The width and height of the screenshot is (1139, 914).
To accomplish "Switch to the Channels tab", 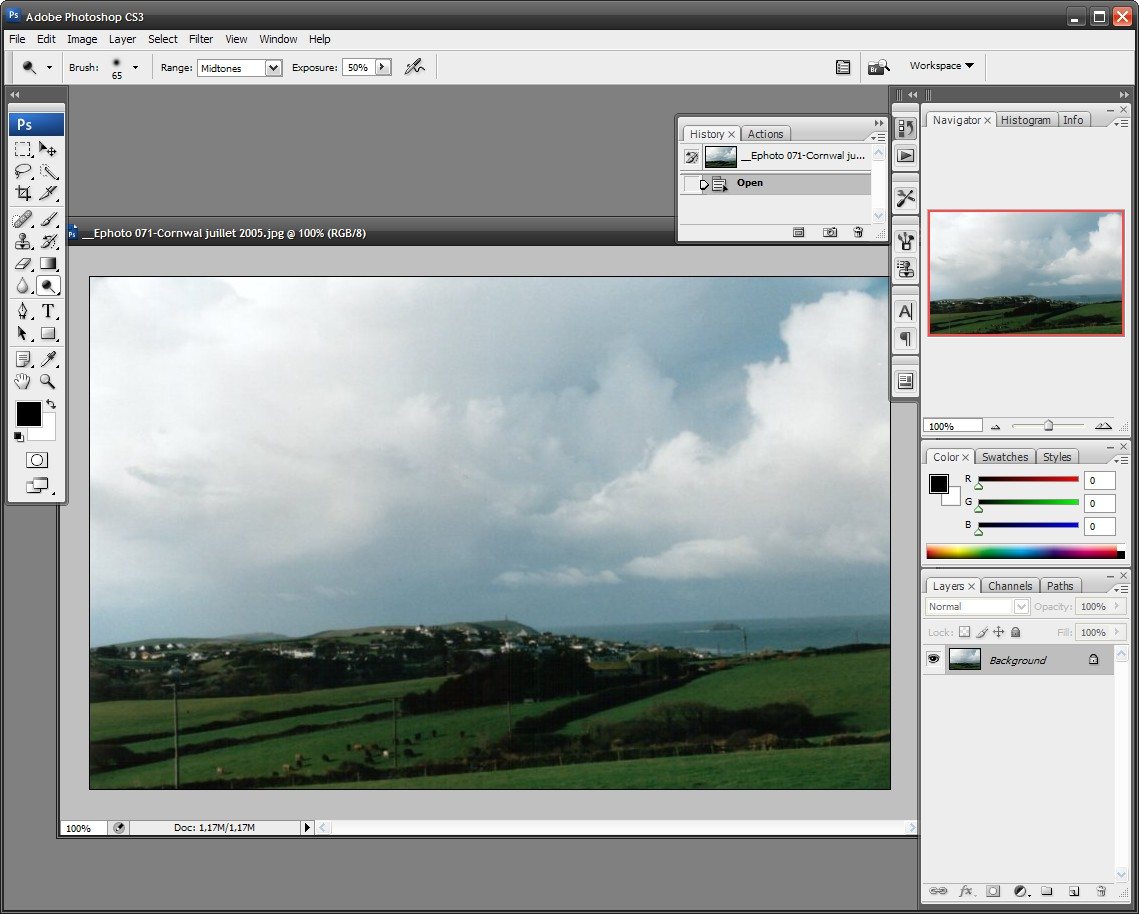I will click(1010, 586).
